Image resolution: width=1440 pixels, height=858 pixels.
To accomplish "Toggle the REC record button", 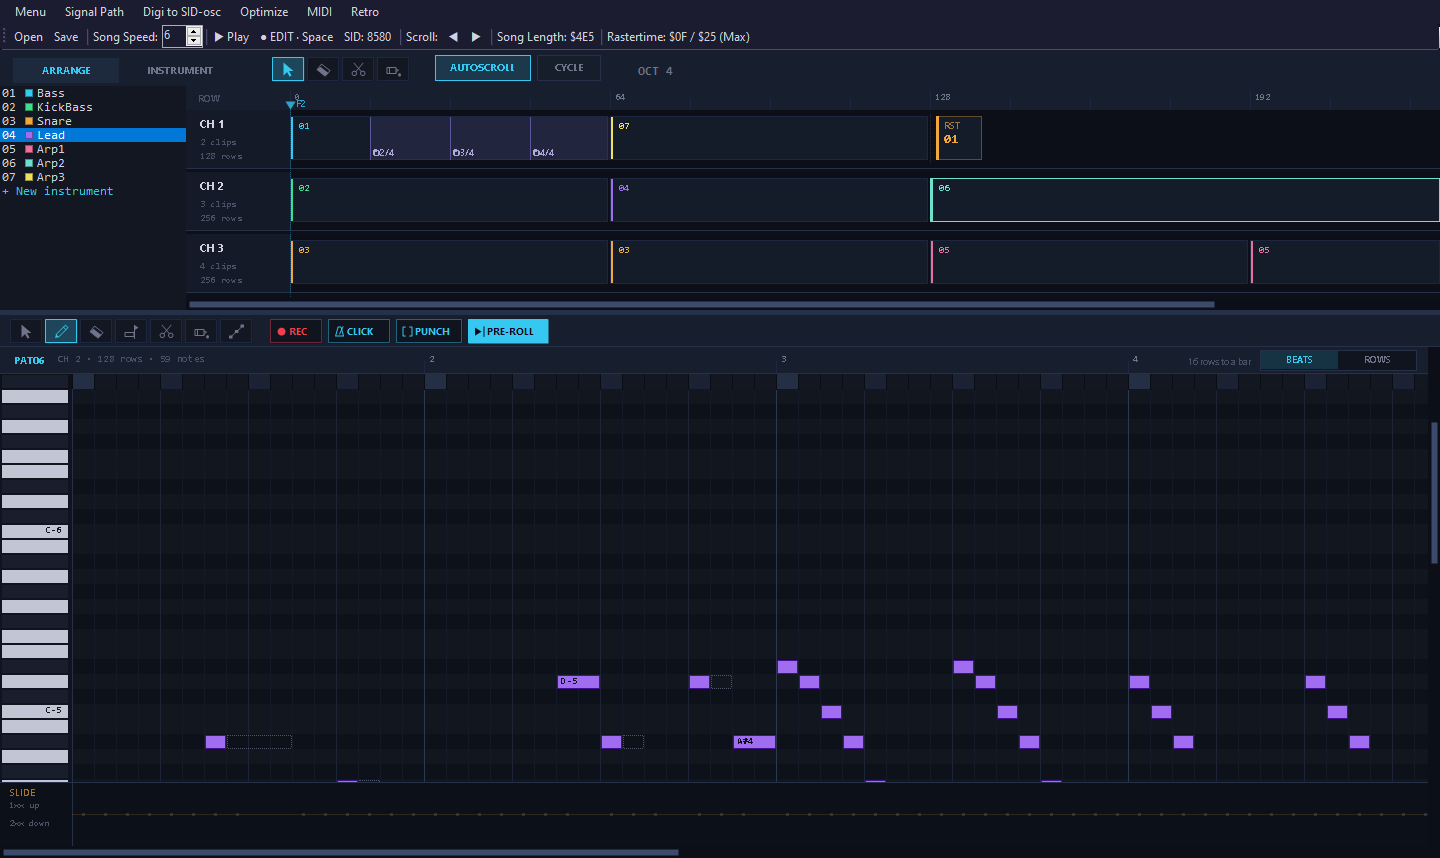I will [x=296, y=331].
